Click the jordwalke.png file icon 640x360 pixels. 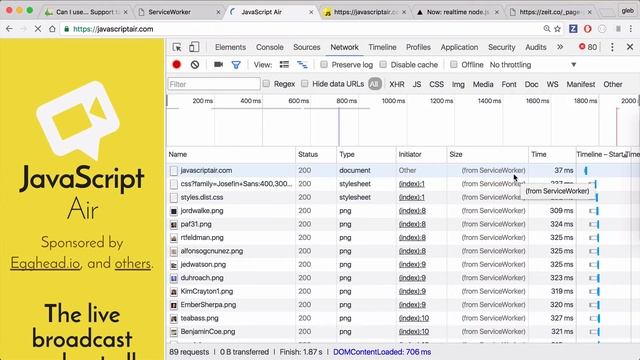click(x=173, y=211)
